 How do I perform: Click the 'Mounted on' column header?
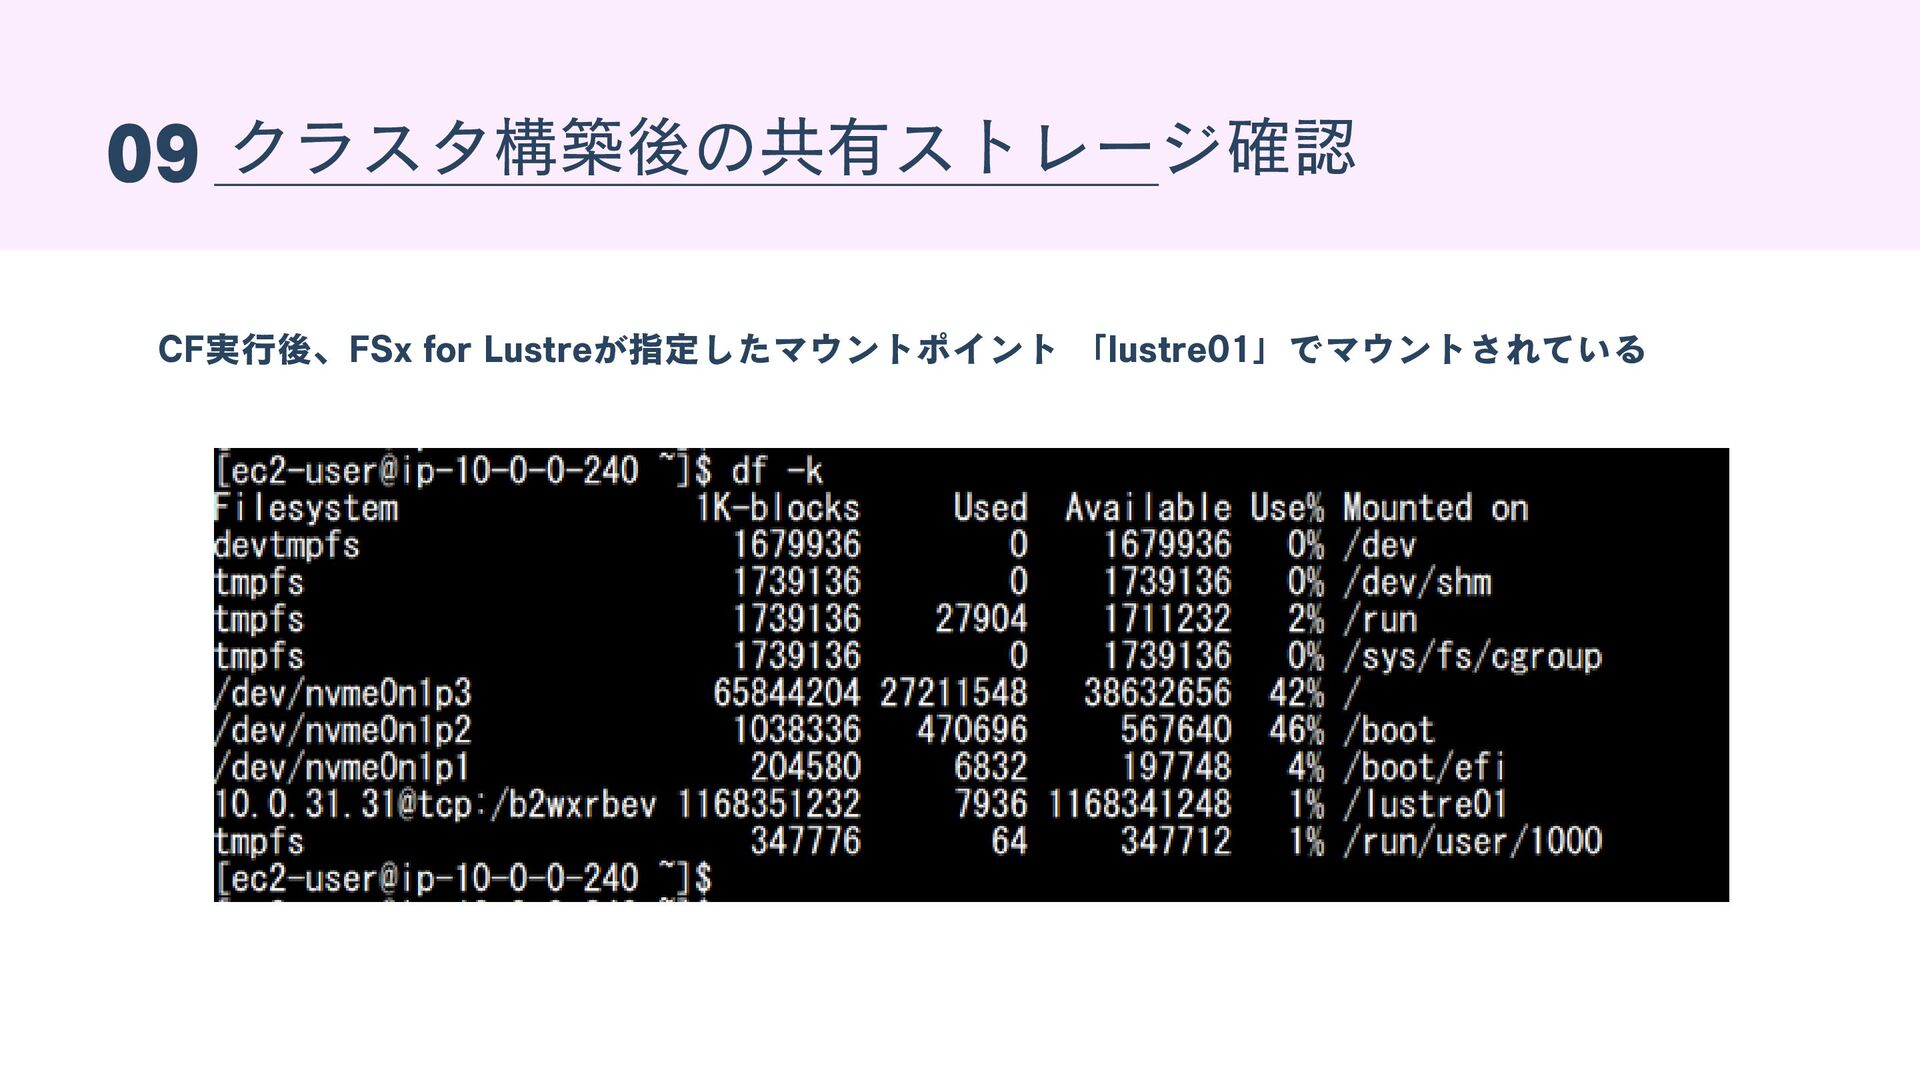[x=1435, y=508]
